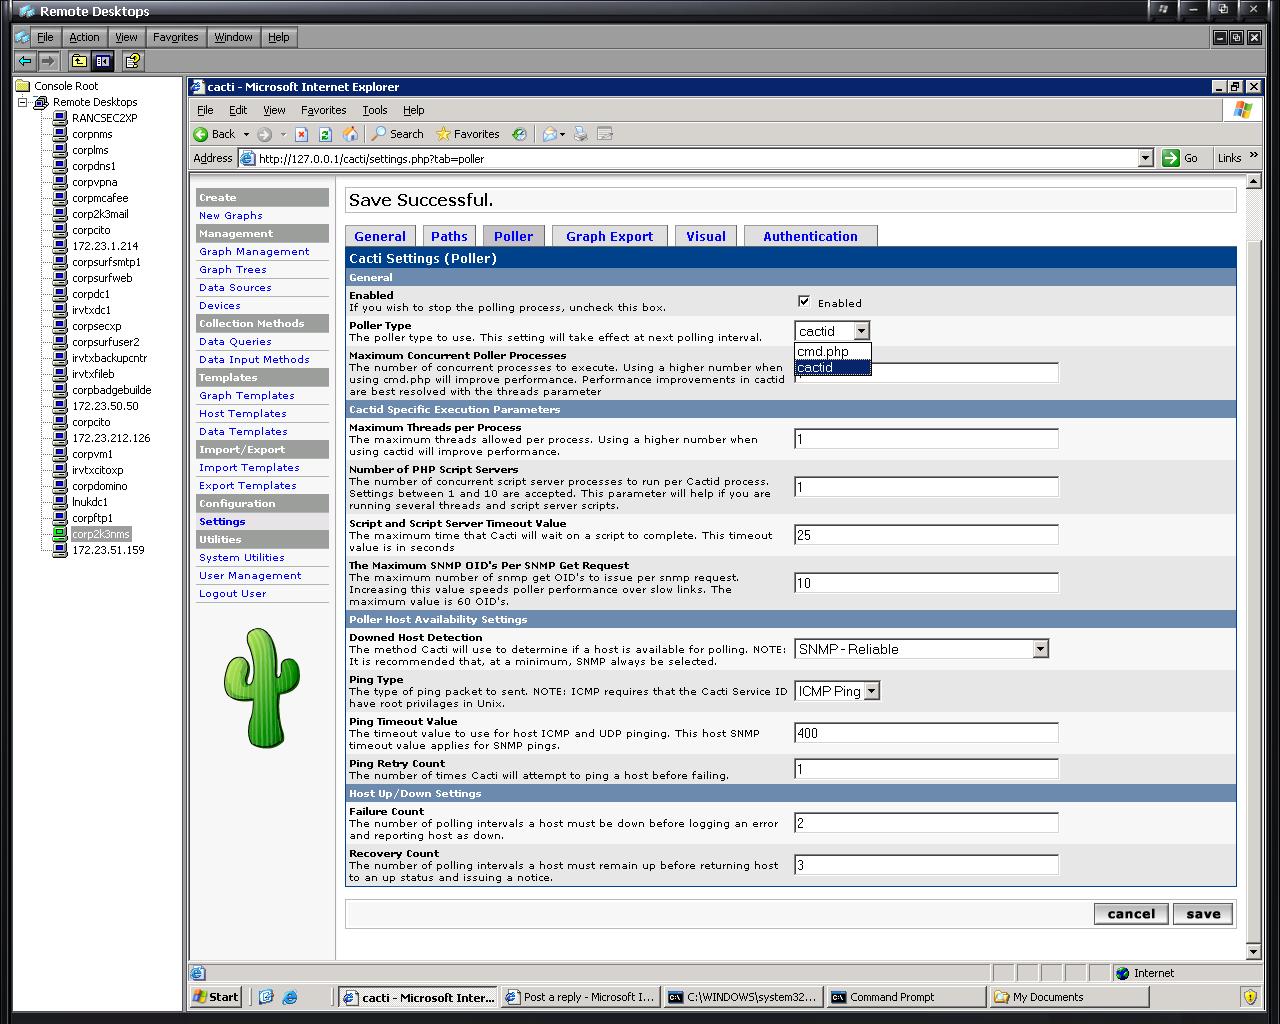Click Windows Start button
The width and height of the screenshot is (1280, 1024).
point(217,997)
